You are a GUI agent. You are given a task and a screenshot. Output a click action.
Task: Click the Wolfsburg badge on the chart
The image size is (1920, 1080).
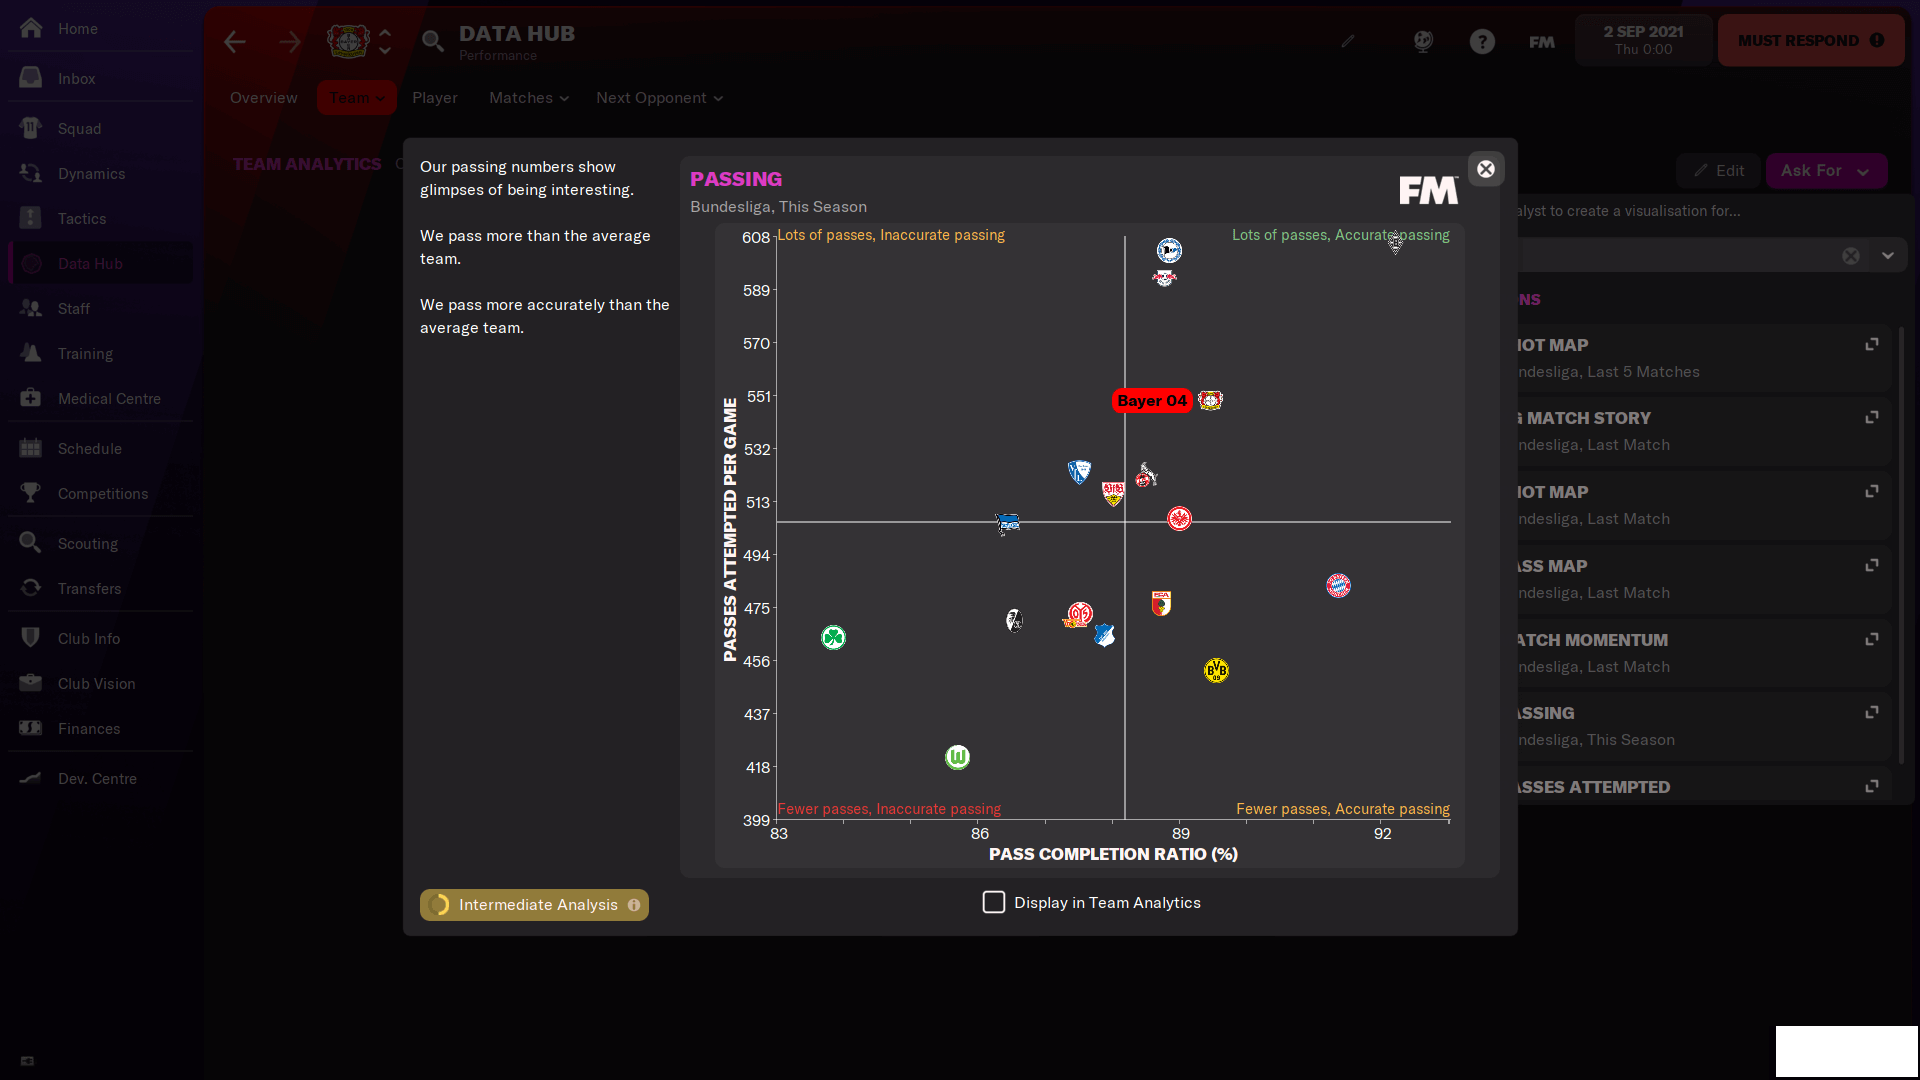pos(957,757)
